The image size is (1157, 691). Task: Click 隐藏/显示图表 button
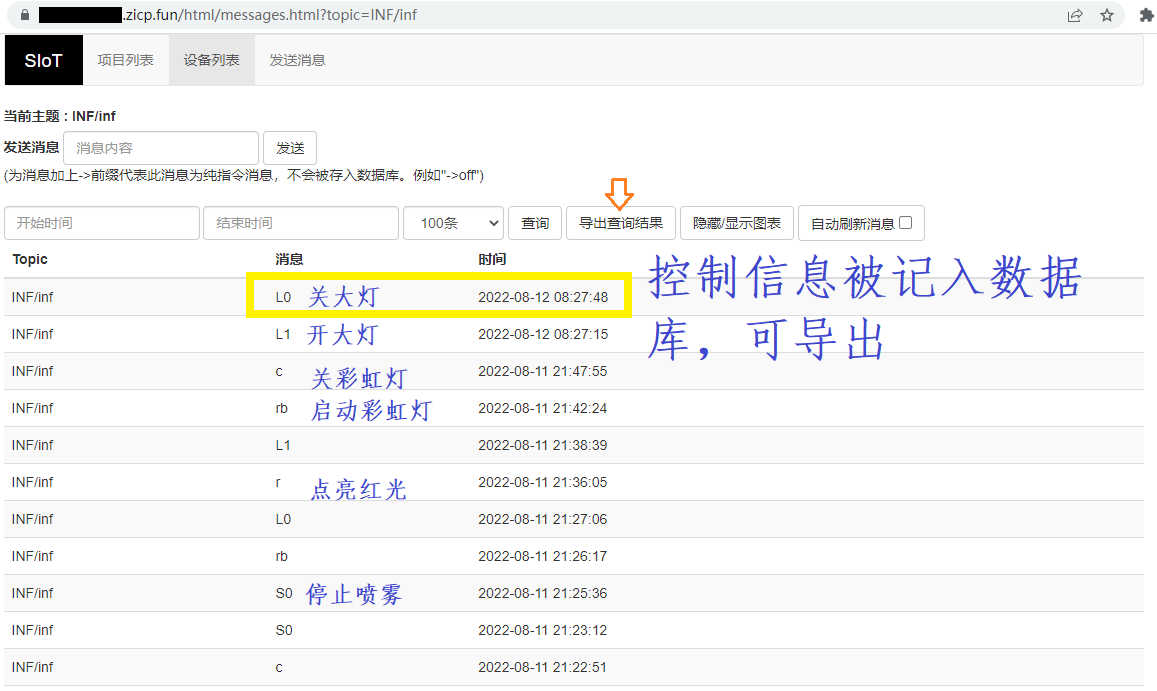[x=736, y=223]
